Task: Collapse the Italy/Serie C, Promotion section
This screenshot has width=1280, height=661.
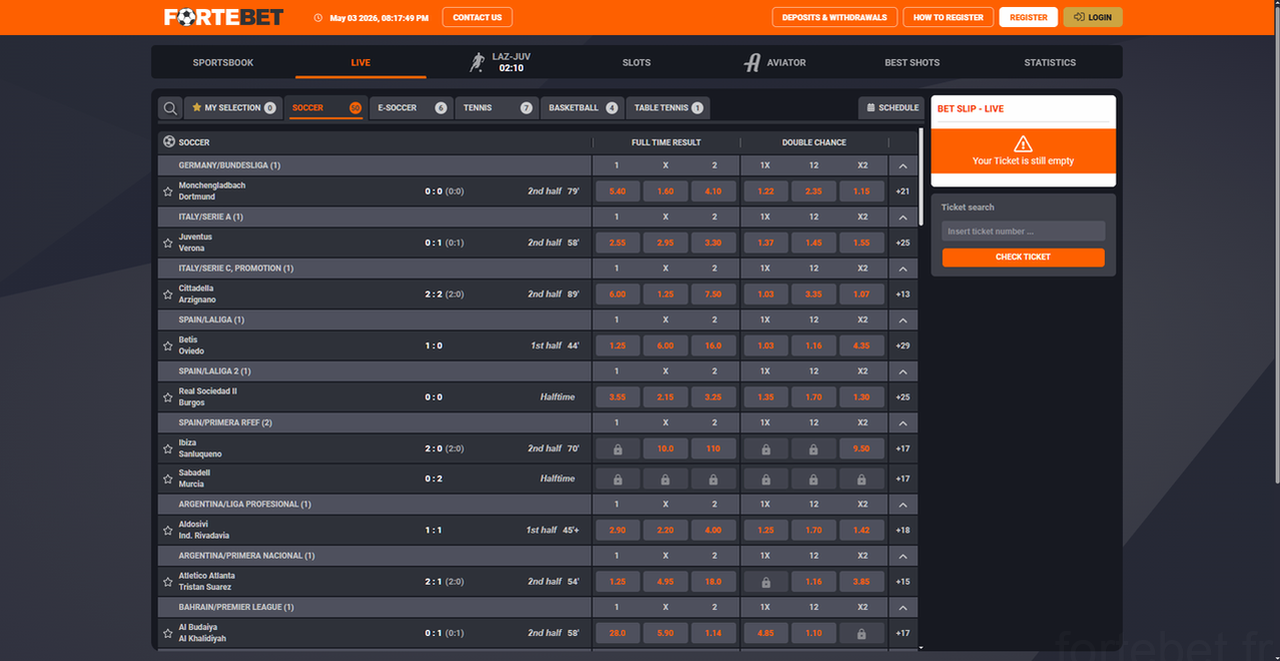Action: tap(903, 269)
